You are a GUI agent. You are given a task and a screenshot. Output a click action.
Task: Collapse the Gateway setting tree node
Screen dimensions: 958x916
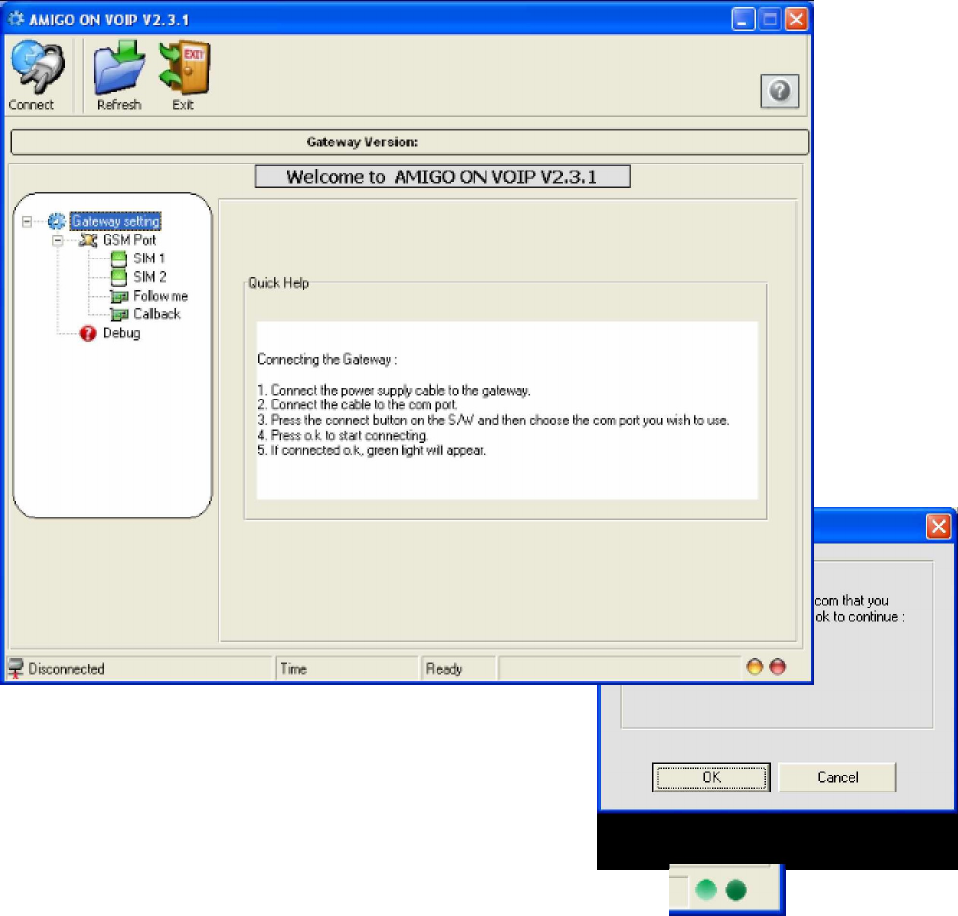point(27,221)
